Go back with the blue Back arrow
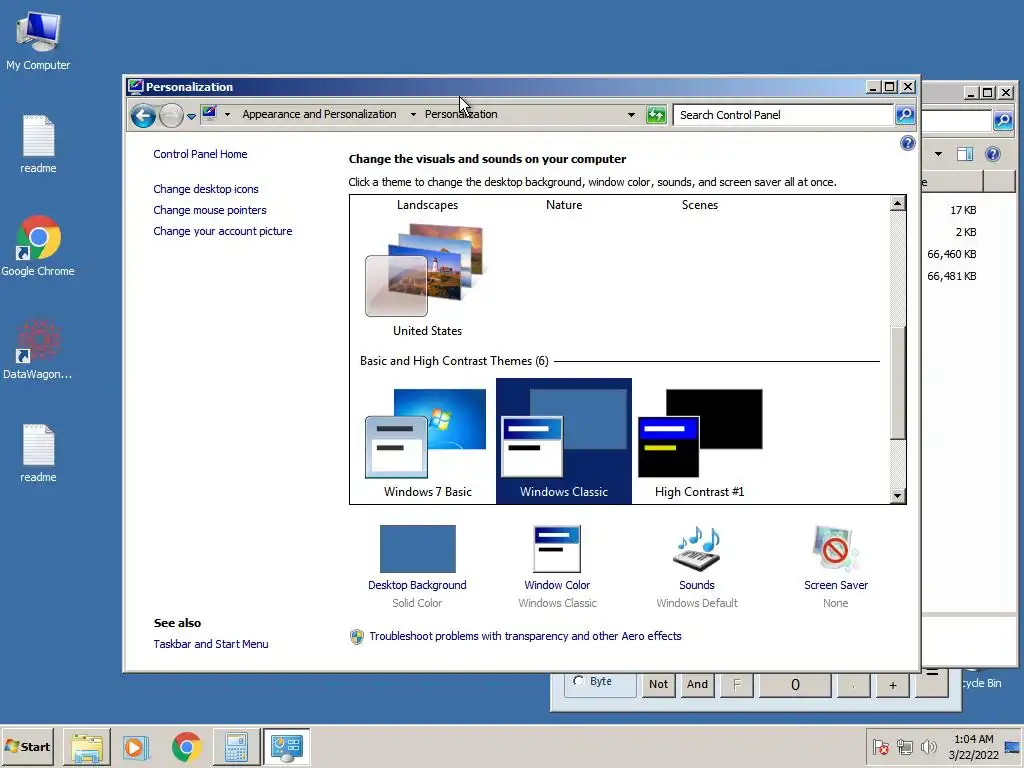 [x=143, y=116]
